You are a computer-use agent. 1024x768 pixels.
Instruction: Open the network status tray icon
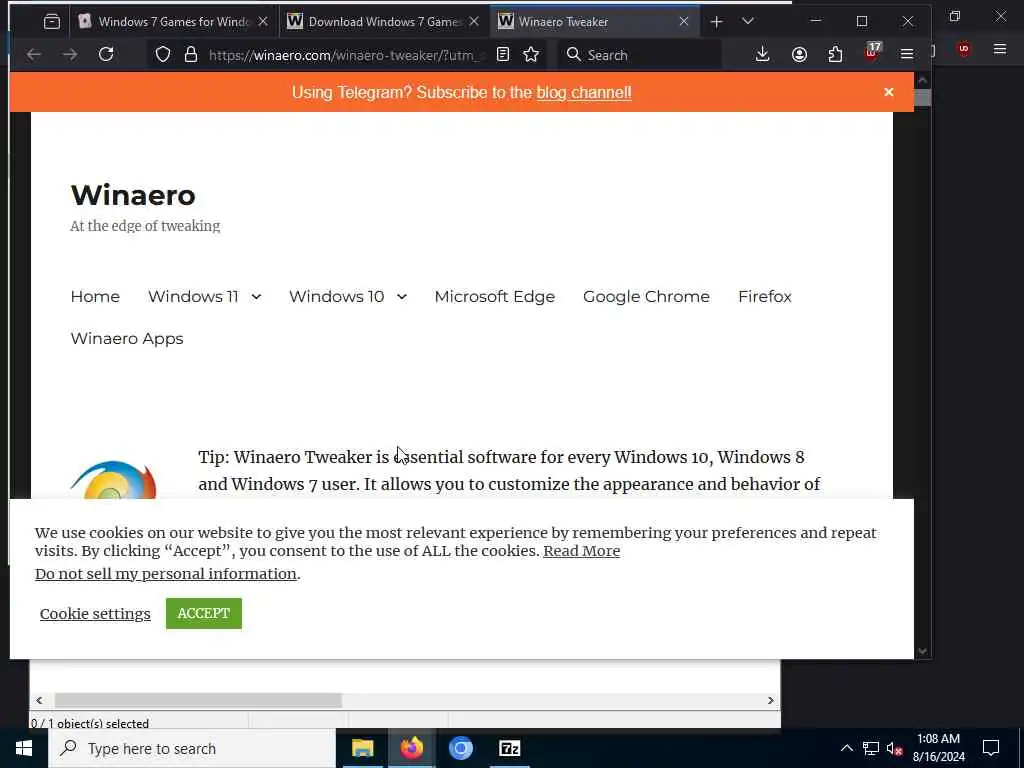(871, 748)
